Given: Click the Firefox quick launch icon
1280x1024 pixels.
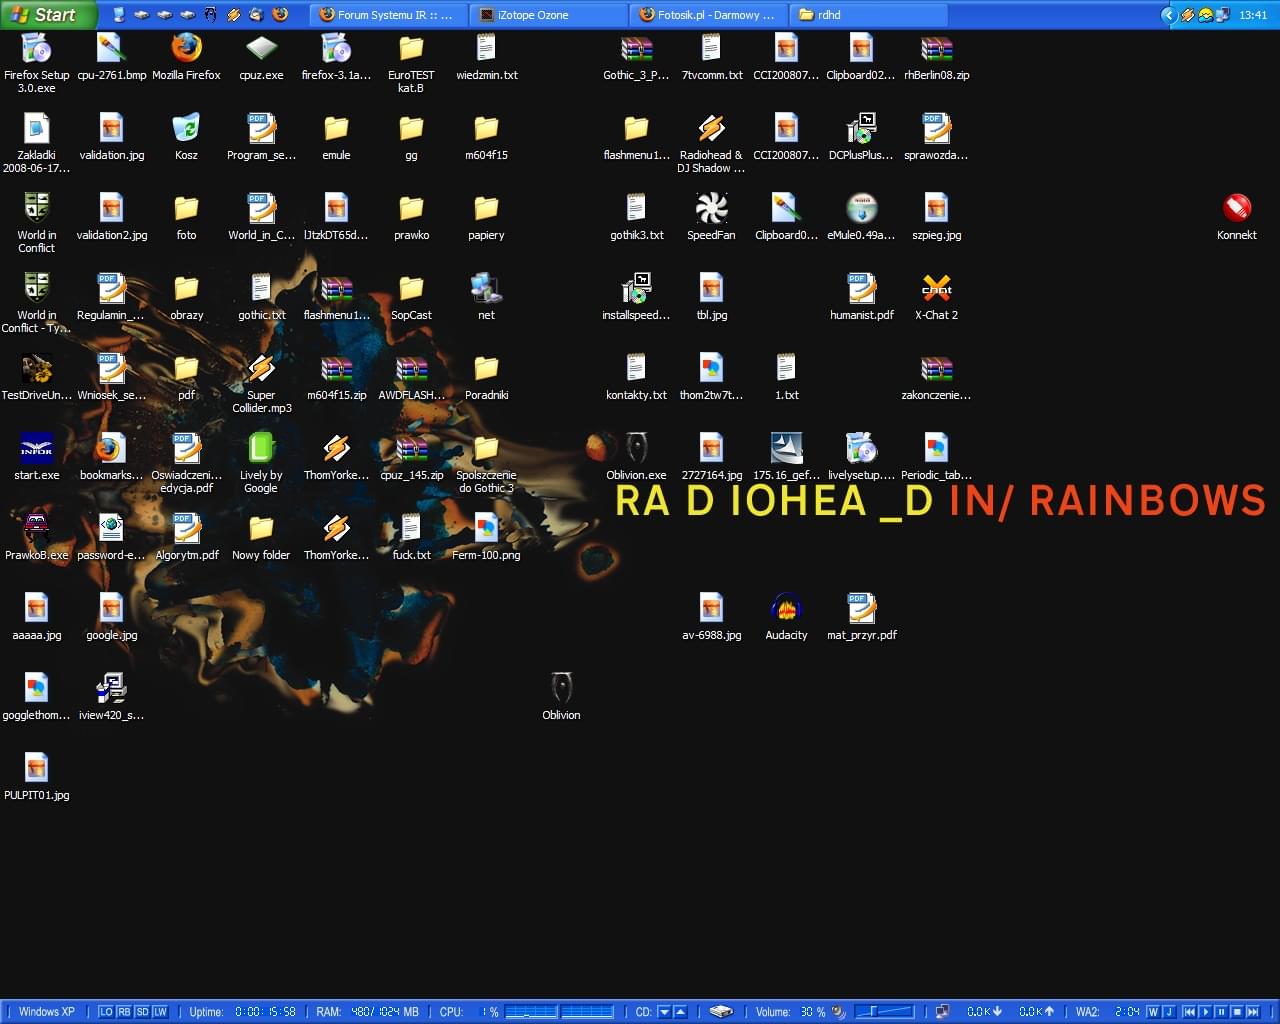Looking at the screenshot, I should 280,15.
